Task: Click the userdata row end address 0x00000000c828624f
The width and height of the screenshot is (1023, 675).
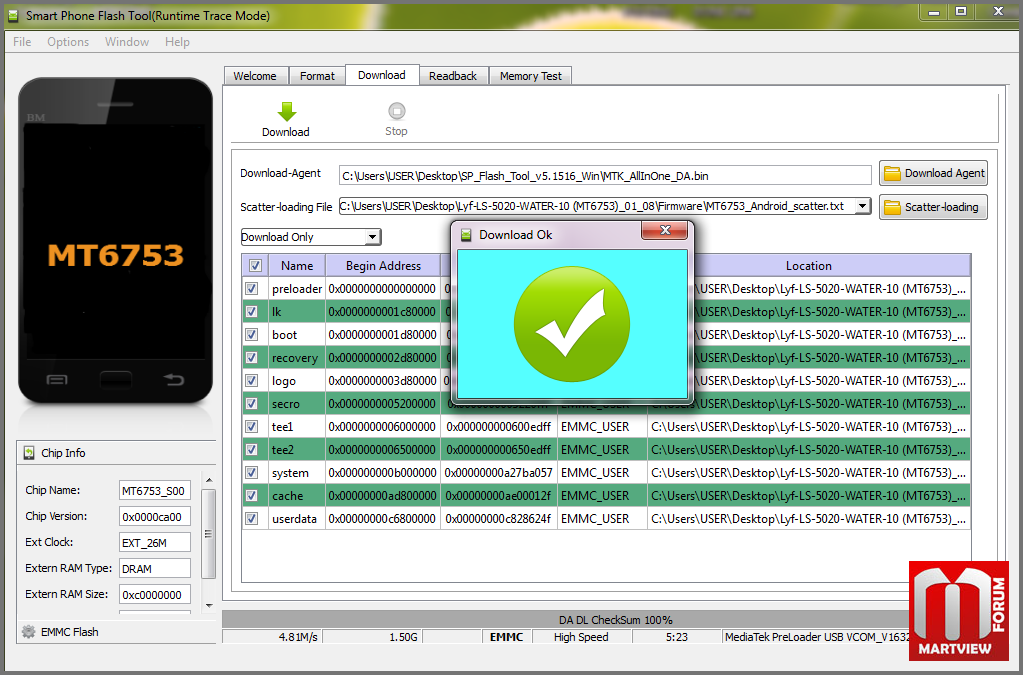Action: point(498,519)
